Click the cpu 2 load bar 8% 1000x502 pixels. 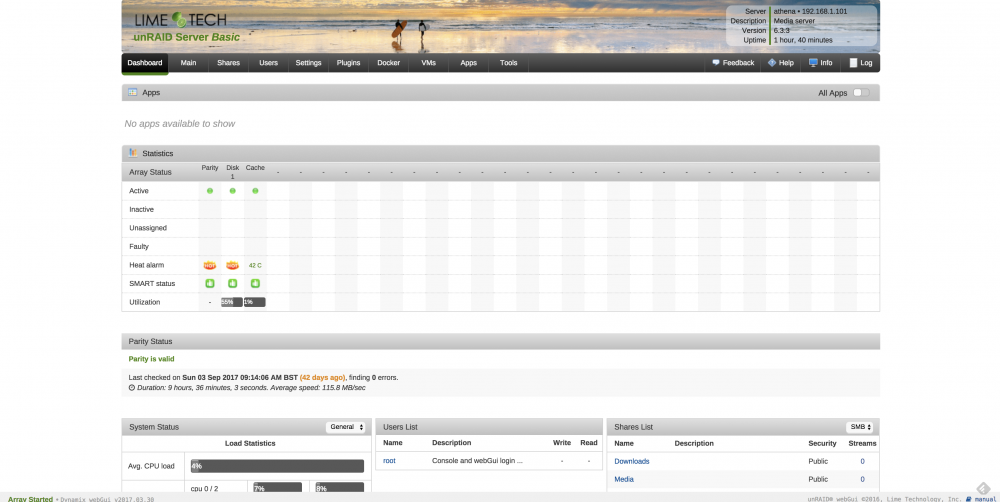tap(339, 488)
